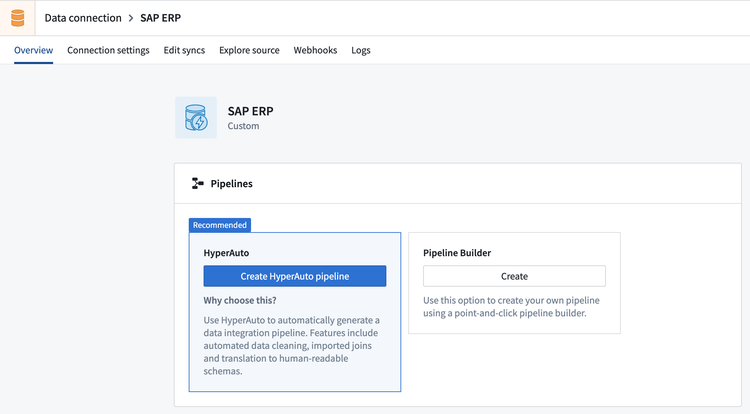Click the SAP ERP source lightning database icon
This screenshot has height=414, width=750.
pyautogui.click(x=196, y=118)
